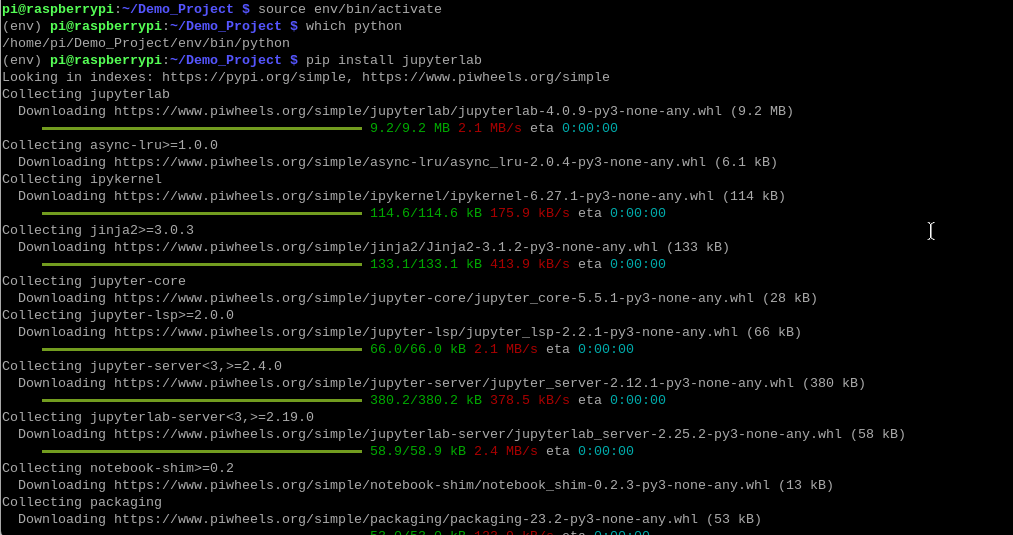
Task: Open the jupyterlab_server-2.25.2 wheel URL
Action: point(478,434)
